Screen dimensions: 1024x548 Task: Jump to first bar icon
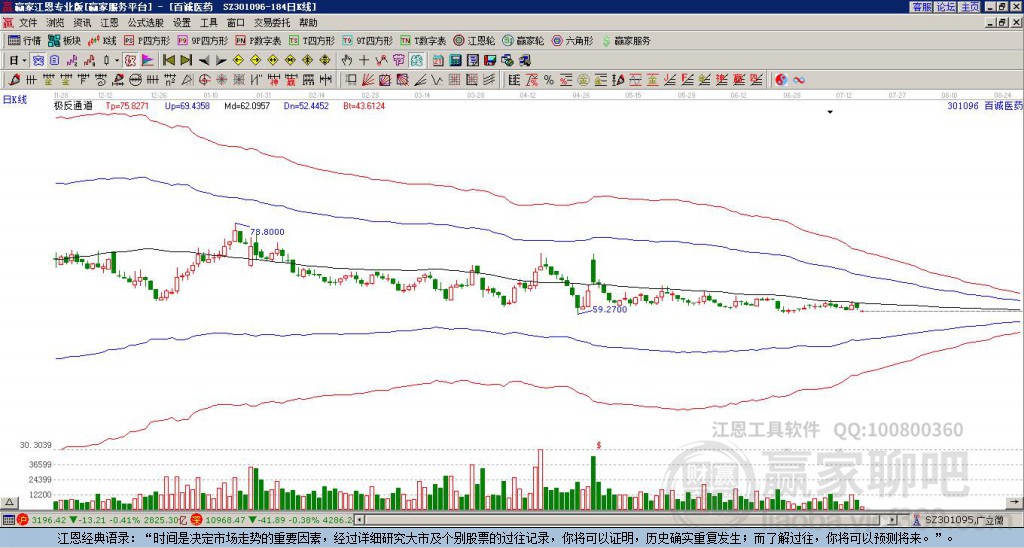[x=168, y=61]
